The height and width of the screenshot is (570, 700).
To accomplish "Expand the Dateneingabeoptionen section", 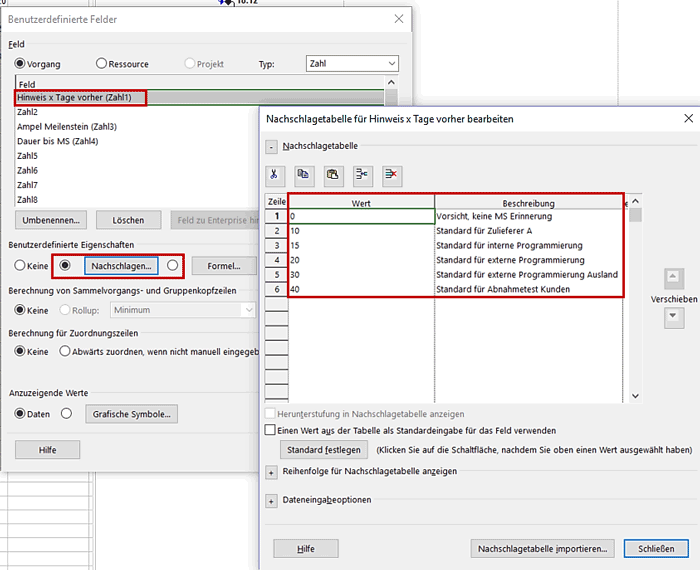I will (x=271, y=500).
